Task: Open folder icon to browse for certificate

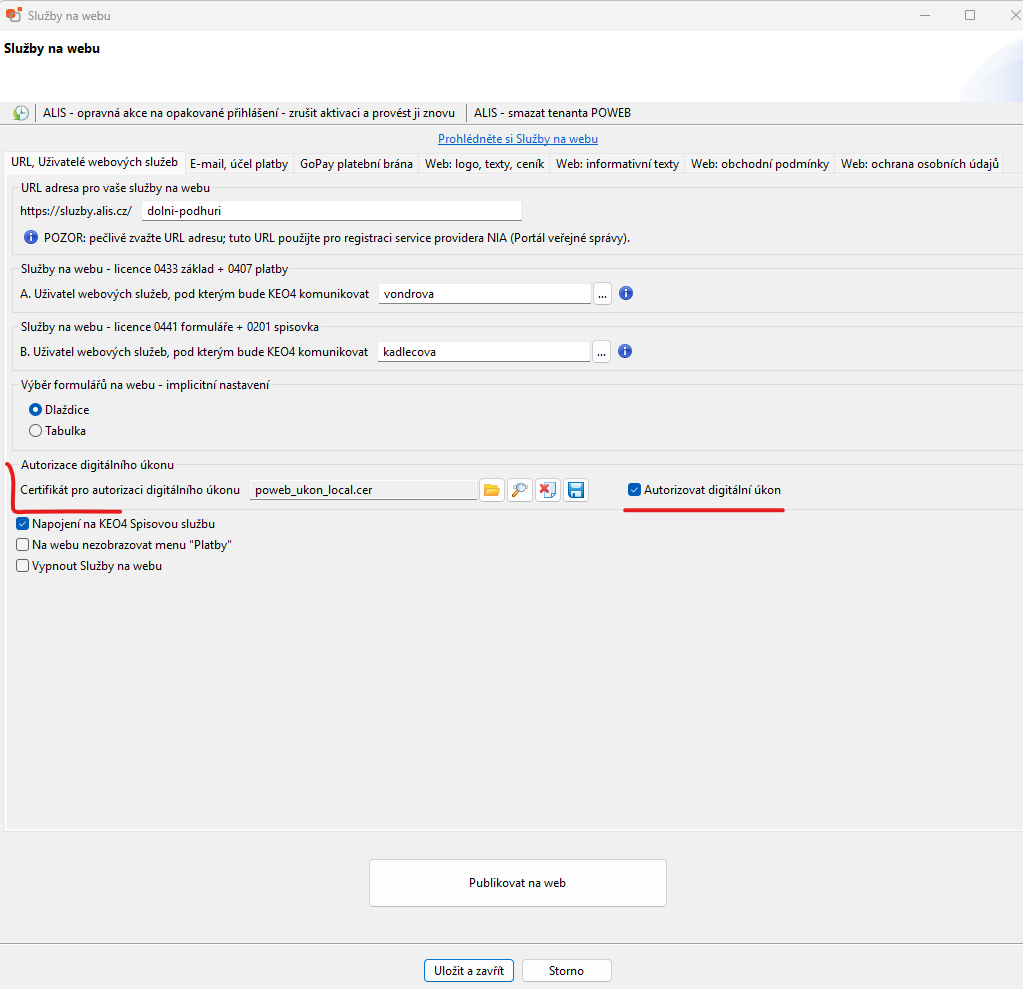Action: tap(491, 490)
